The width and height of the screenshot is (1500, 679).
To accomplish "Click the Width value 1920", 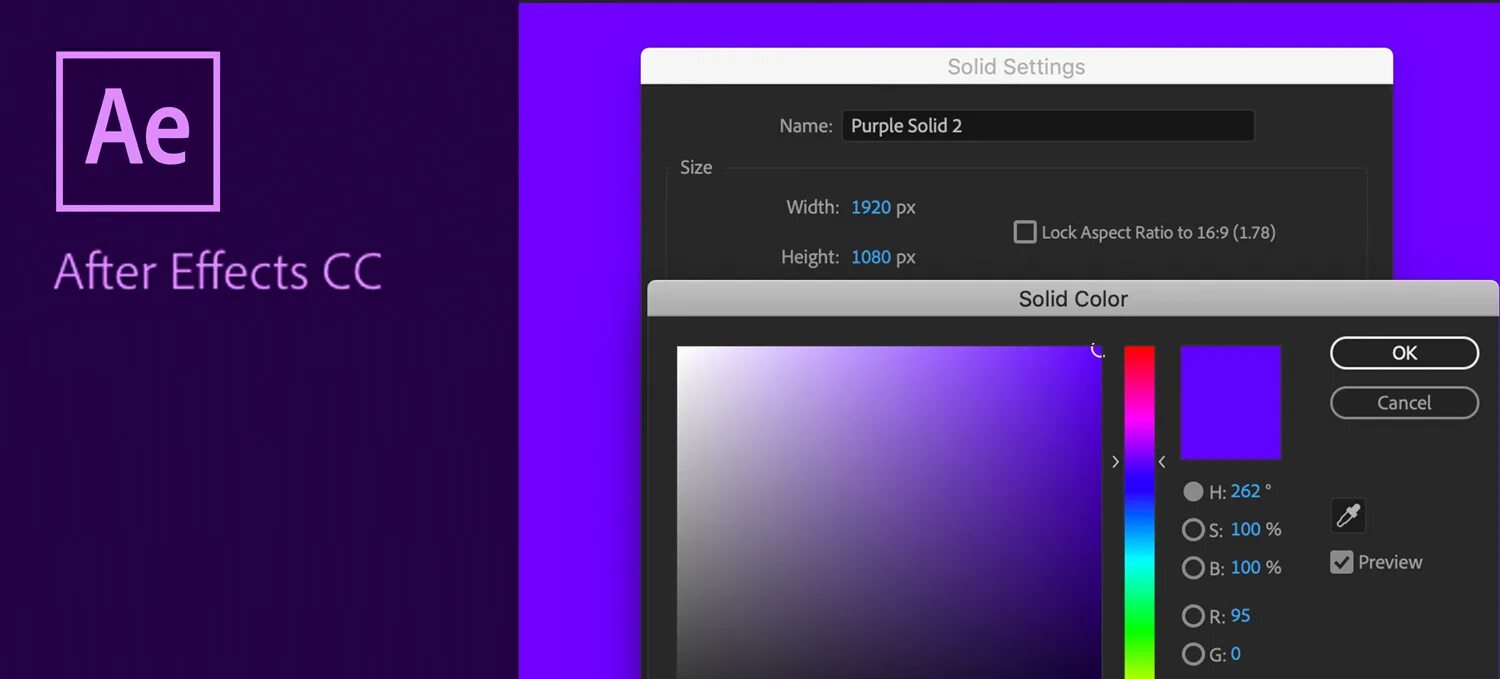I will [871, 208].
